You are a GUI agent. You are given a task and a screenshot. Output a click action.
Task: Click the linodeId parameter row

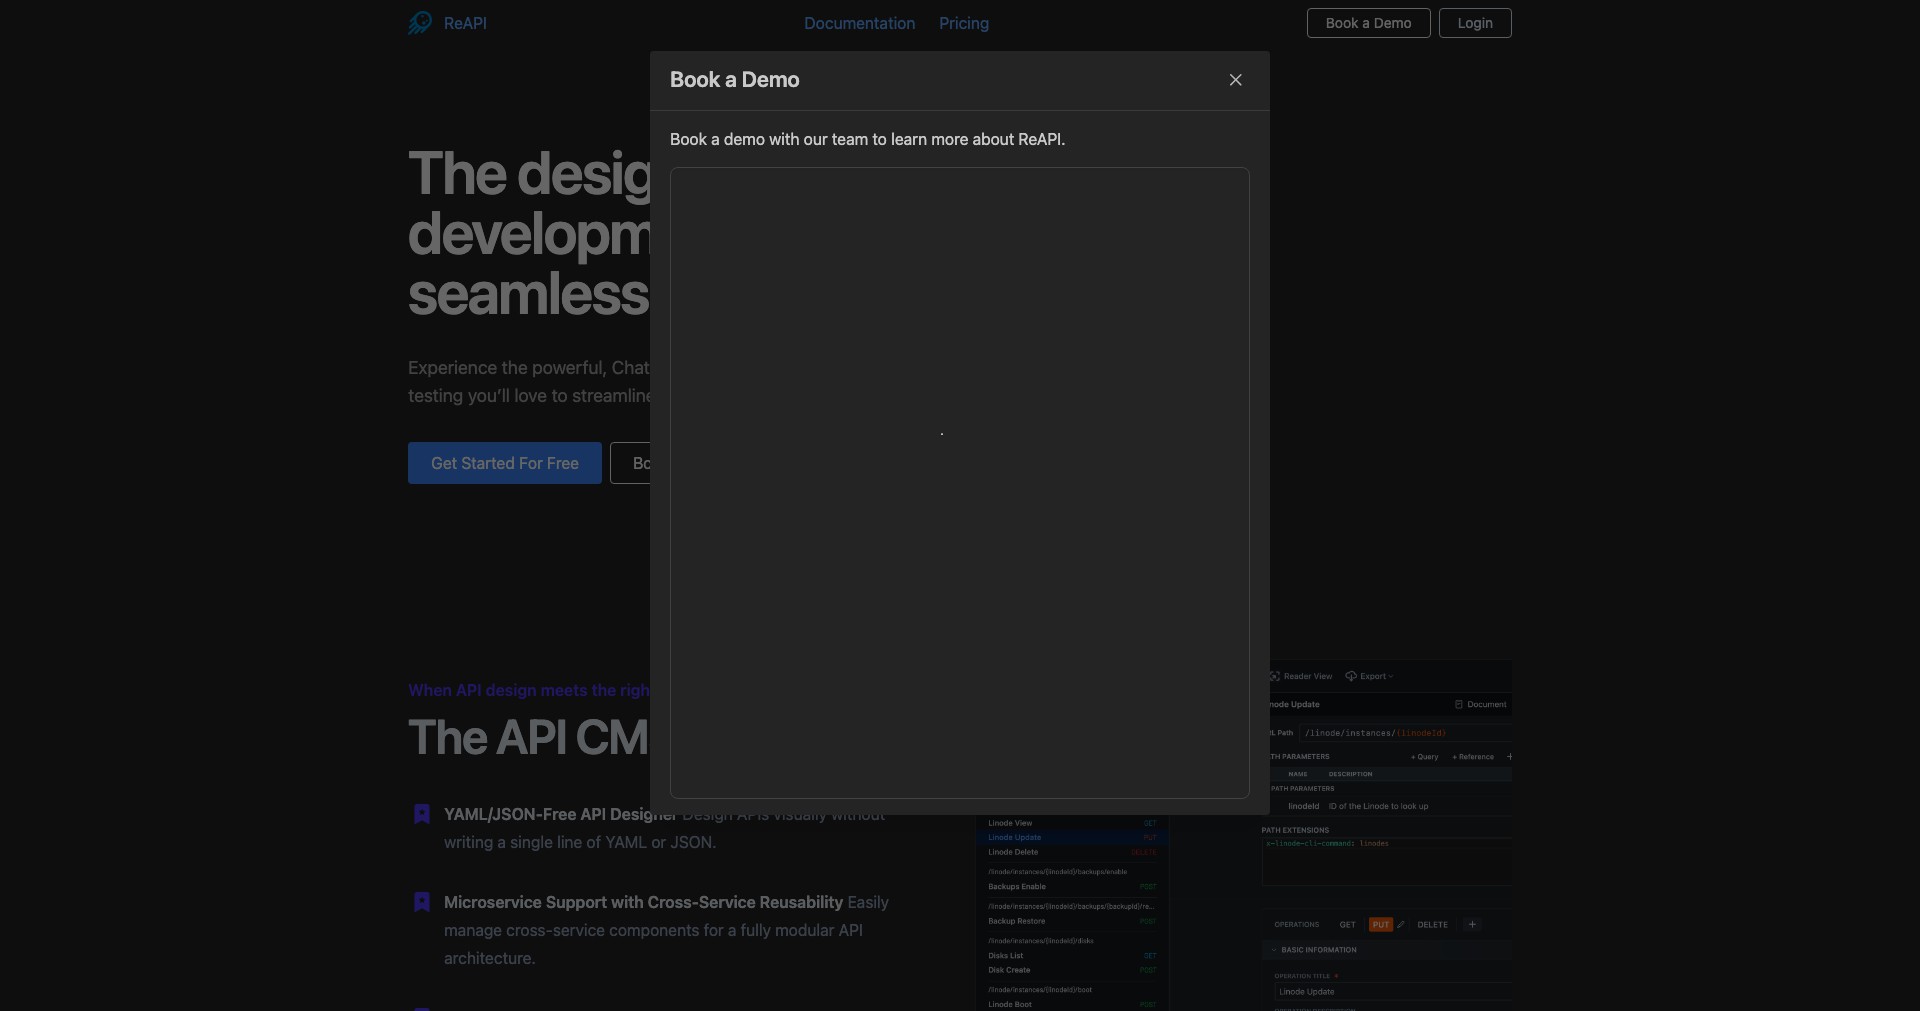[1390, 806]
